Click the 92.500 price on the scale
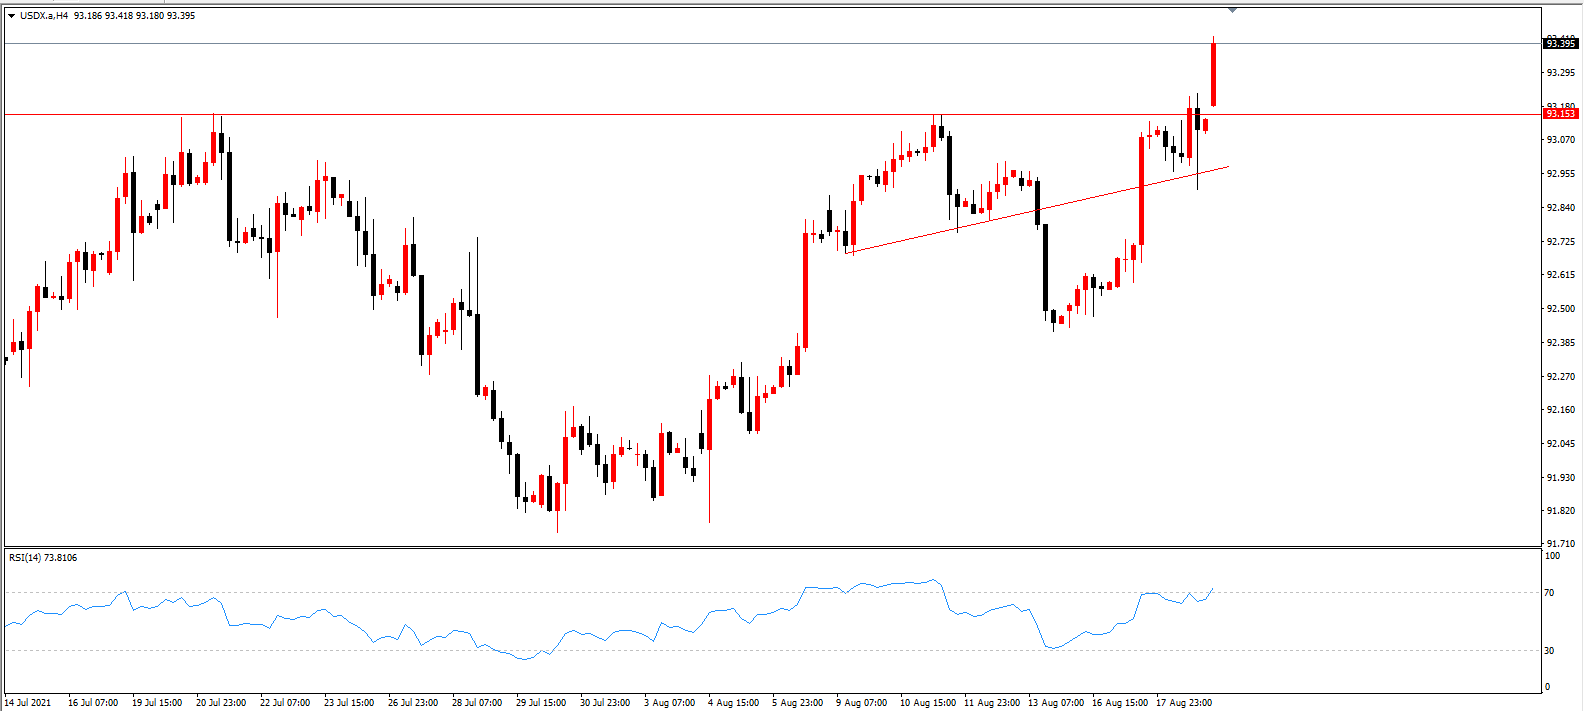1584x711 pixels. [1561, 309]
